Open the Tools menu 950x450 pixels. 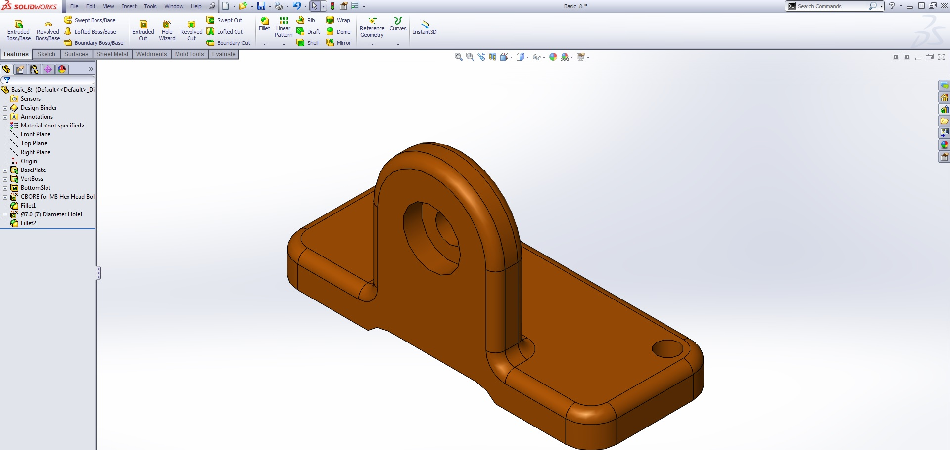(x=150, y=6)
